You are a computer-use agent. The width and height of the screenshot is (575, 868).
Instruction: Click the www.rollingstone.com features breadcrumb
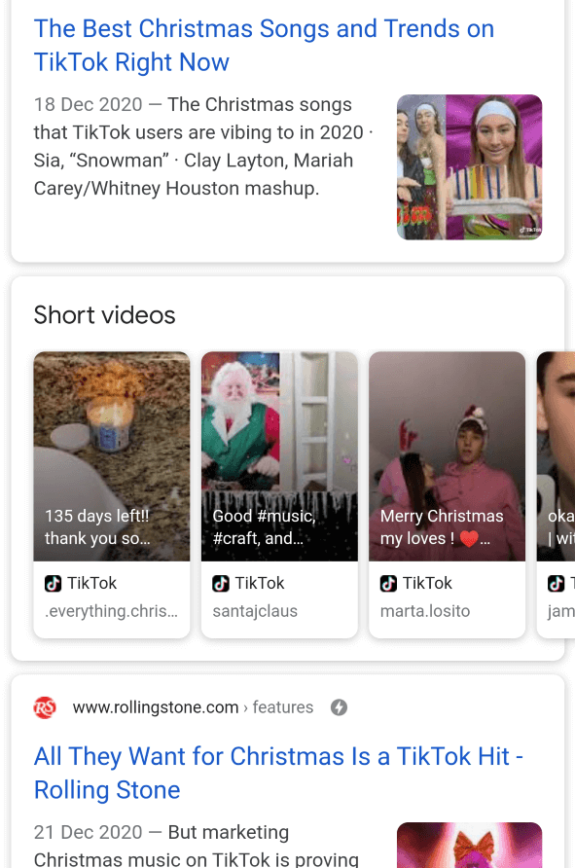(193, 707)
